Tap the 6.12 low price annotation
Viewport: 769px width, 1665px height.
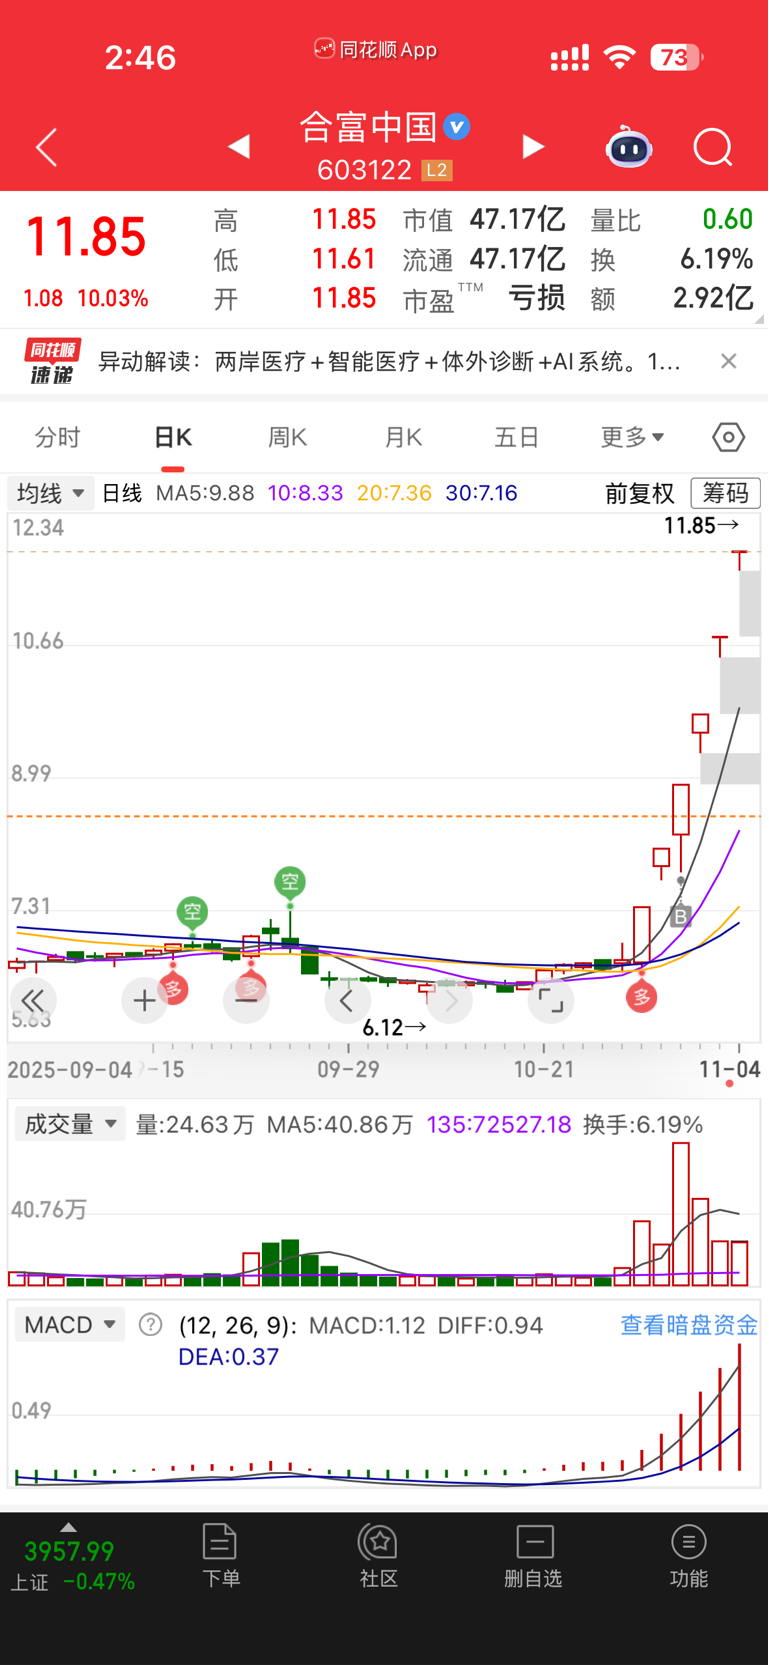tap(394, 1027)
